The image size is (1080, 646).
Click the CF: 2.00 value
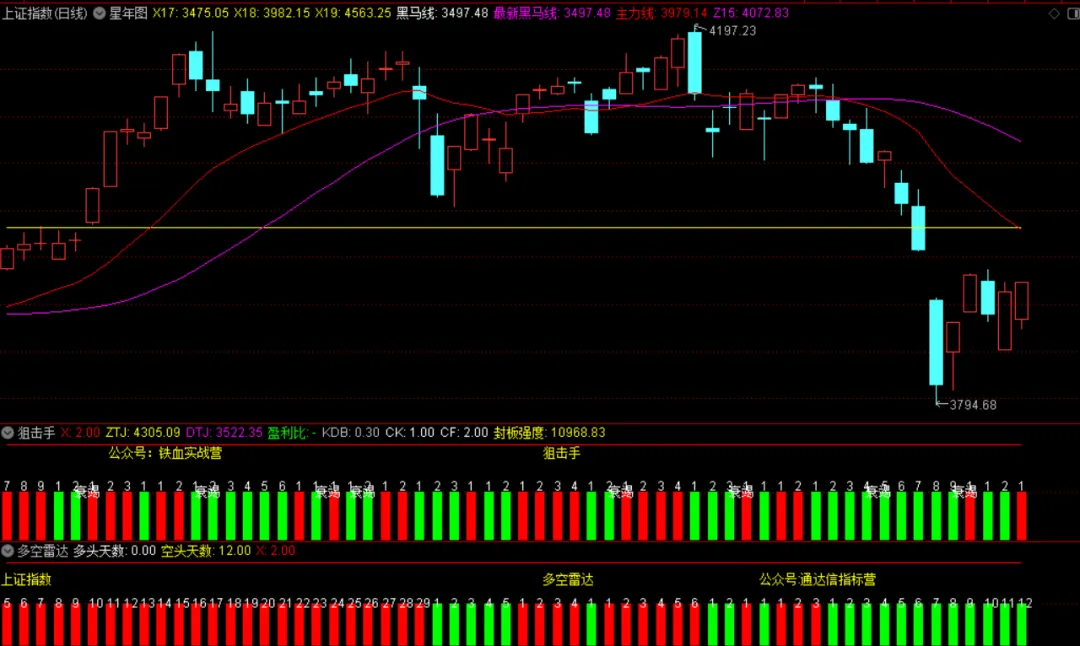click(x=464, y=433)
